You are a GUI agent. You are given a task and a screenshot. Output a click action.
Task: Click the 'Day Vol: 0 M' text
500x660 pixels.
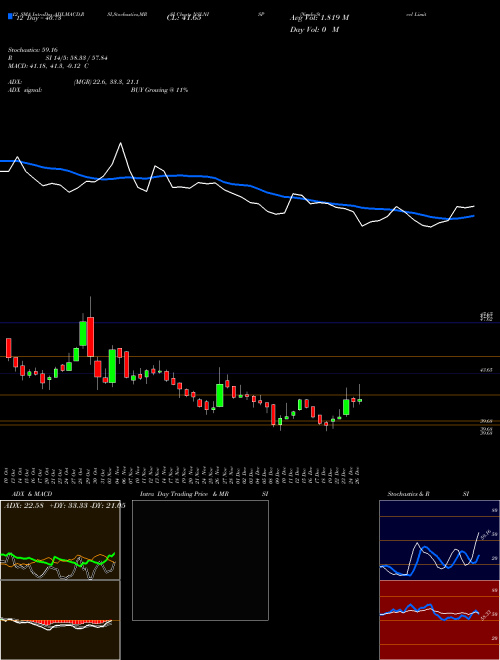pos(314,30)
